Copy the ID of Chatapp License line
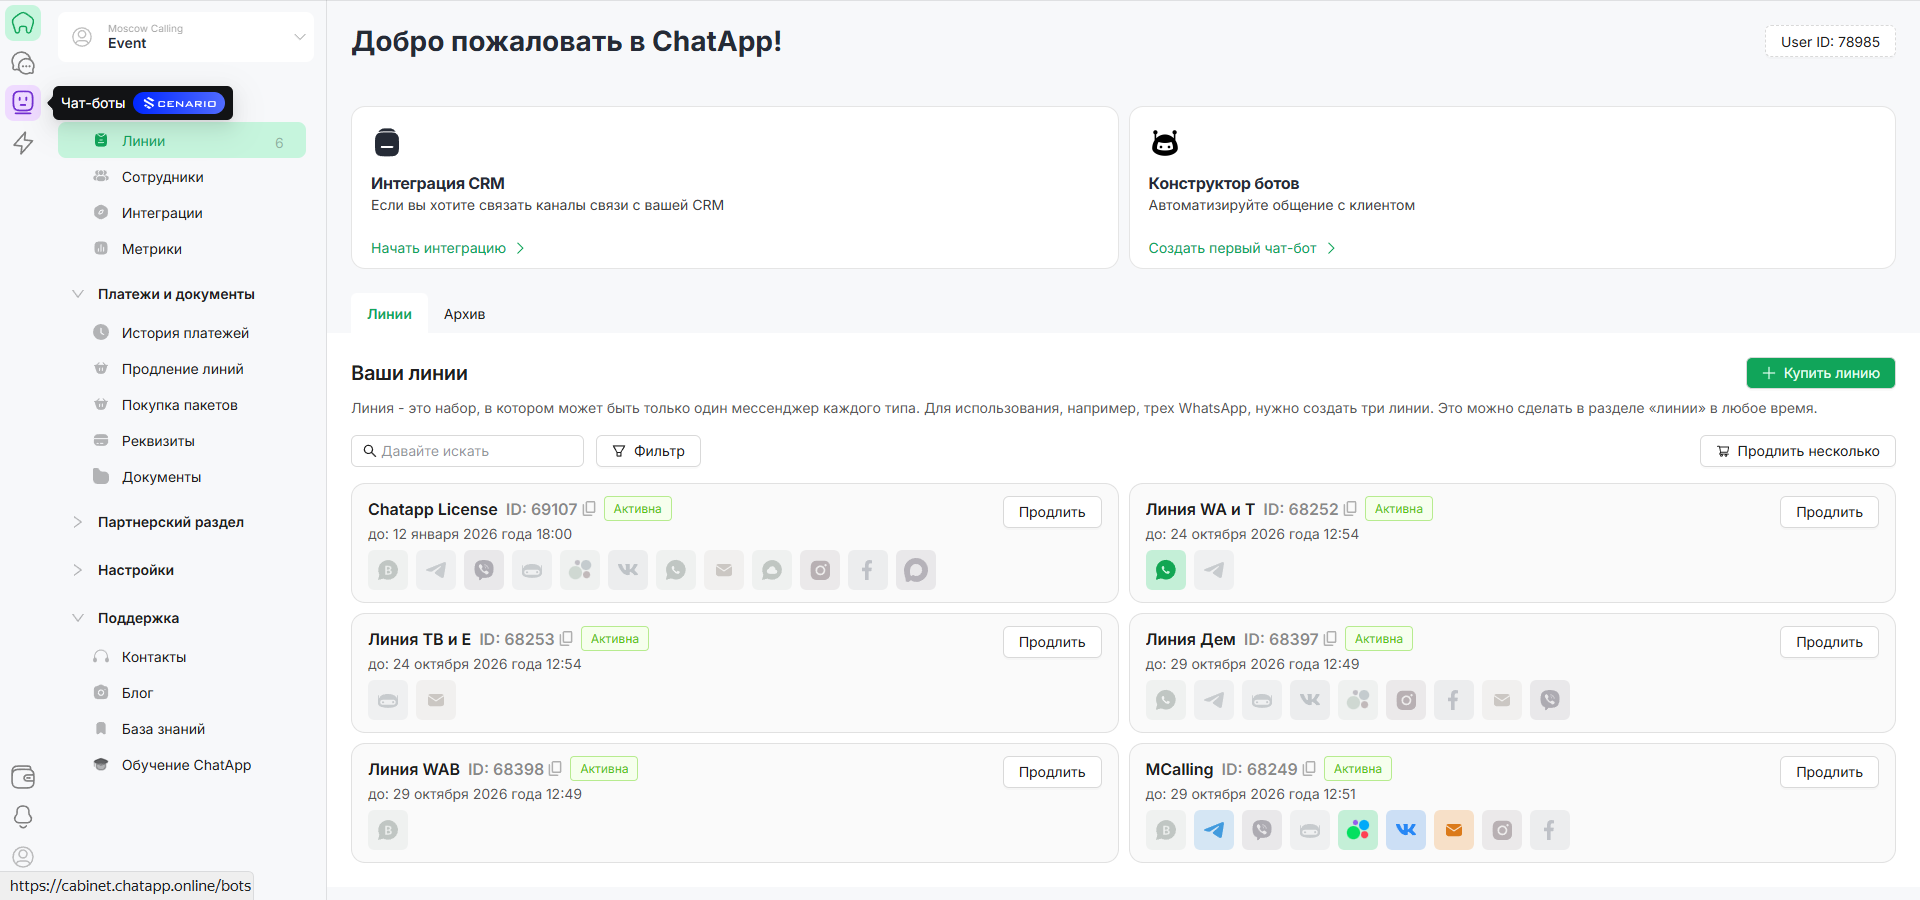The height and width of the screenshot is (900, 1920). (590, 509)
